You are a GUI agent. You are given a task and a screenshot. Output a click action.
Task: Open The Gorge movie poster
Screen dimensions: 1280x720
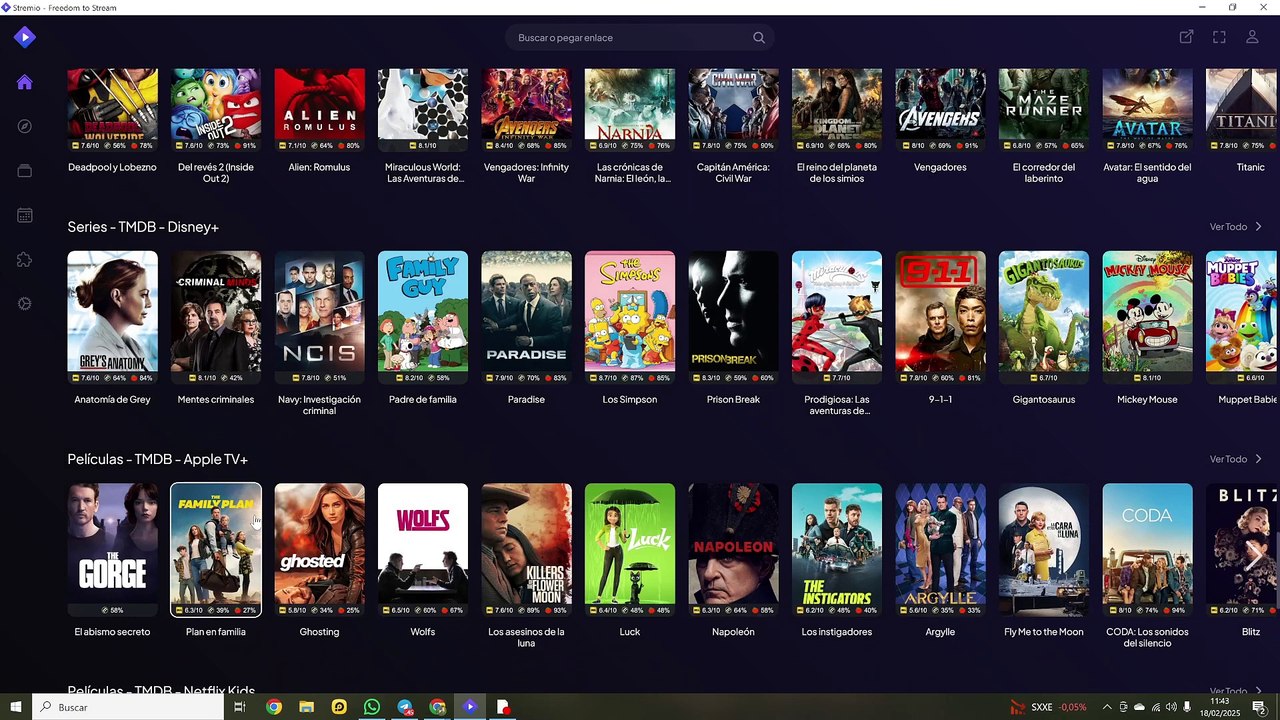pyautogui.click(x=112, y=550)
